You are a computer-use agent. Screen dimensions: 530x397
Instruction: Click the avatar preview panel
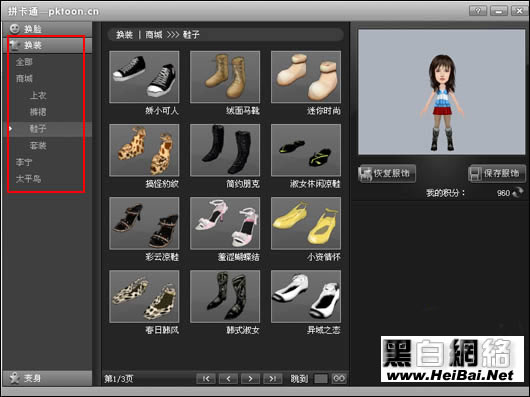442,92
